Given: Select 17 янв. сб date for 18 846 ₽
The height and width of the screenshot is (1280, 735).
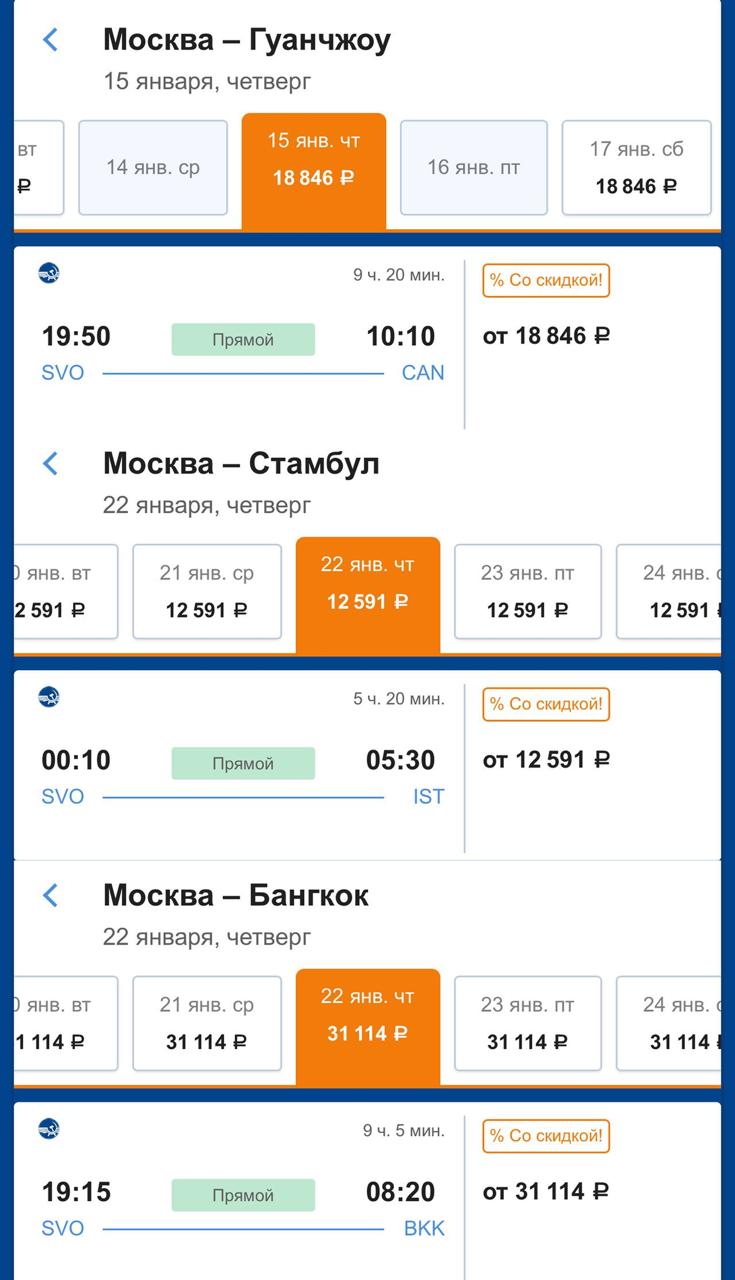Looking at the screenshot, I should pos(637,168).
